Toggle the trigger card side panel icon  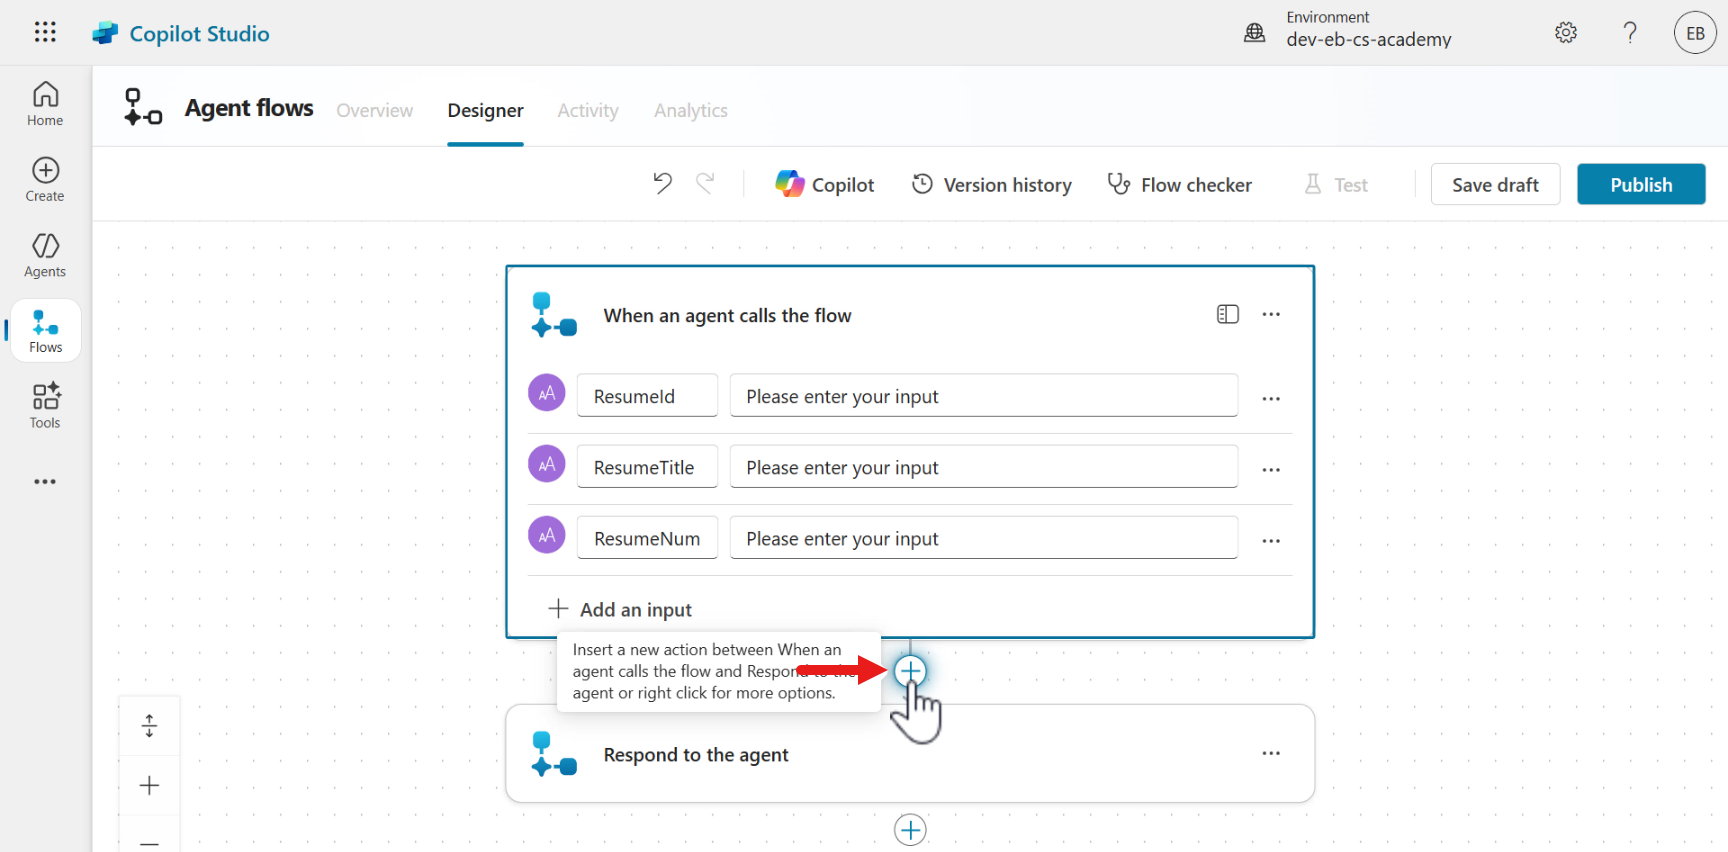pyautogui.click(x=1227, y=315)
